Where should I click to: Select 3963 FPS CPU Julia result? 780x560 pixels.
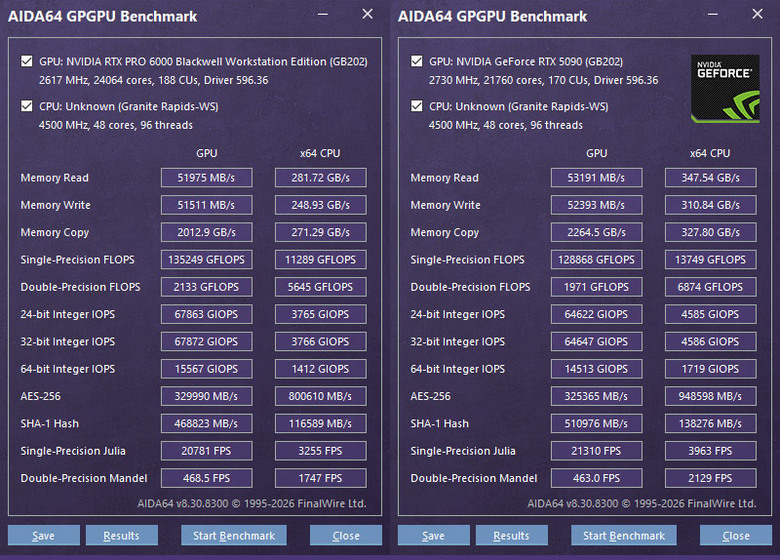tap(710, 451)
